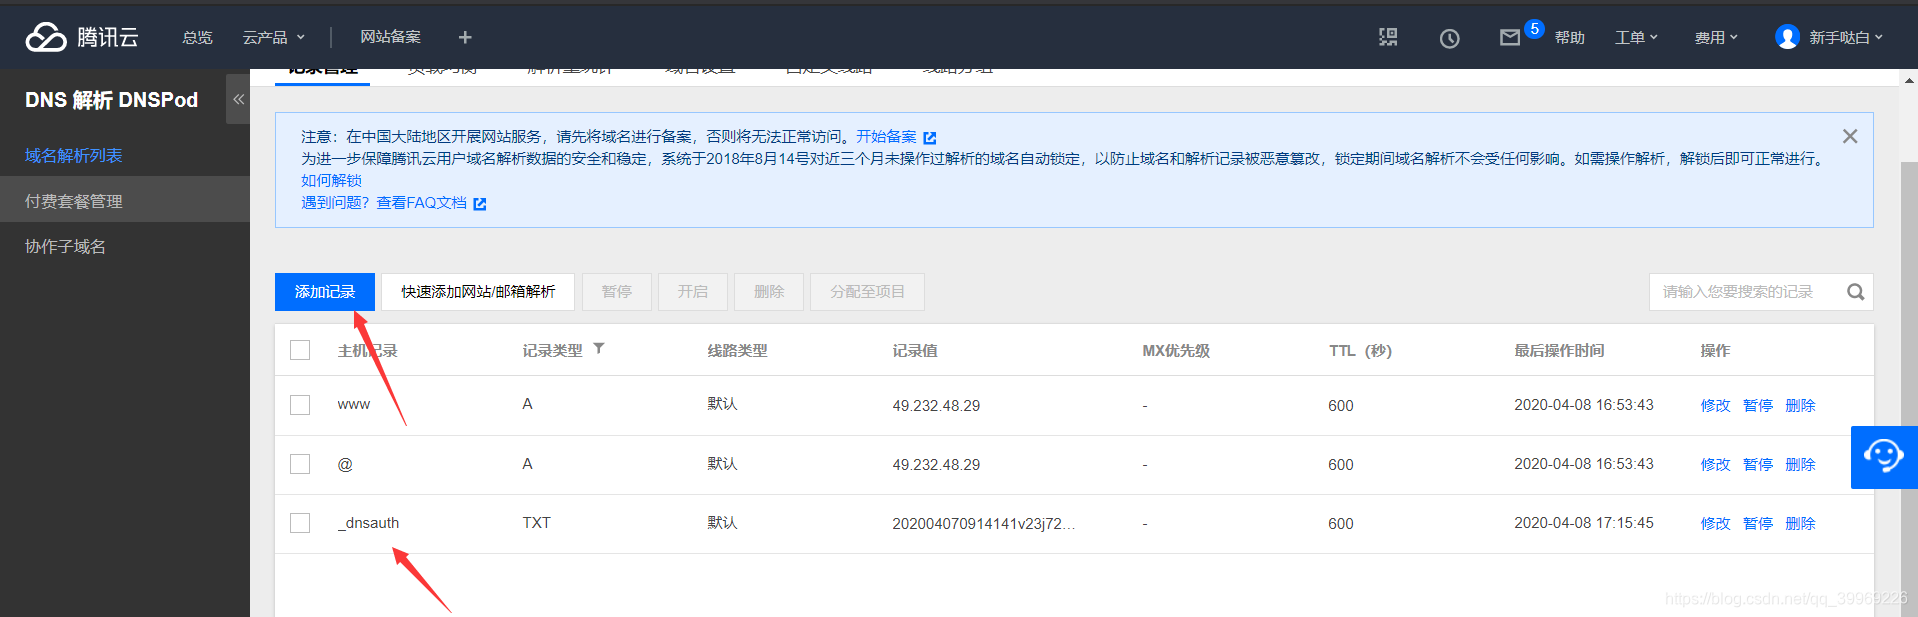Screen dimensions: 1918x617
Task: Click the search magnifier icon
Action: tap(1855, 292)
